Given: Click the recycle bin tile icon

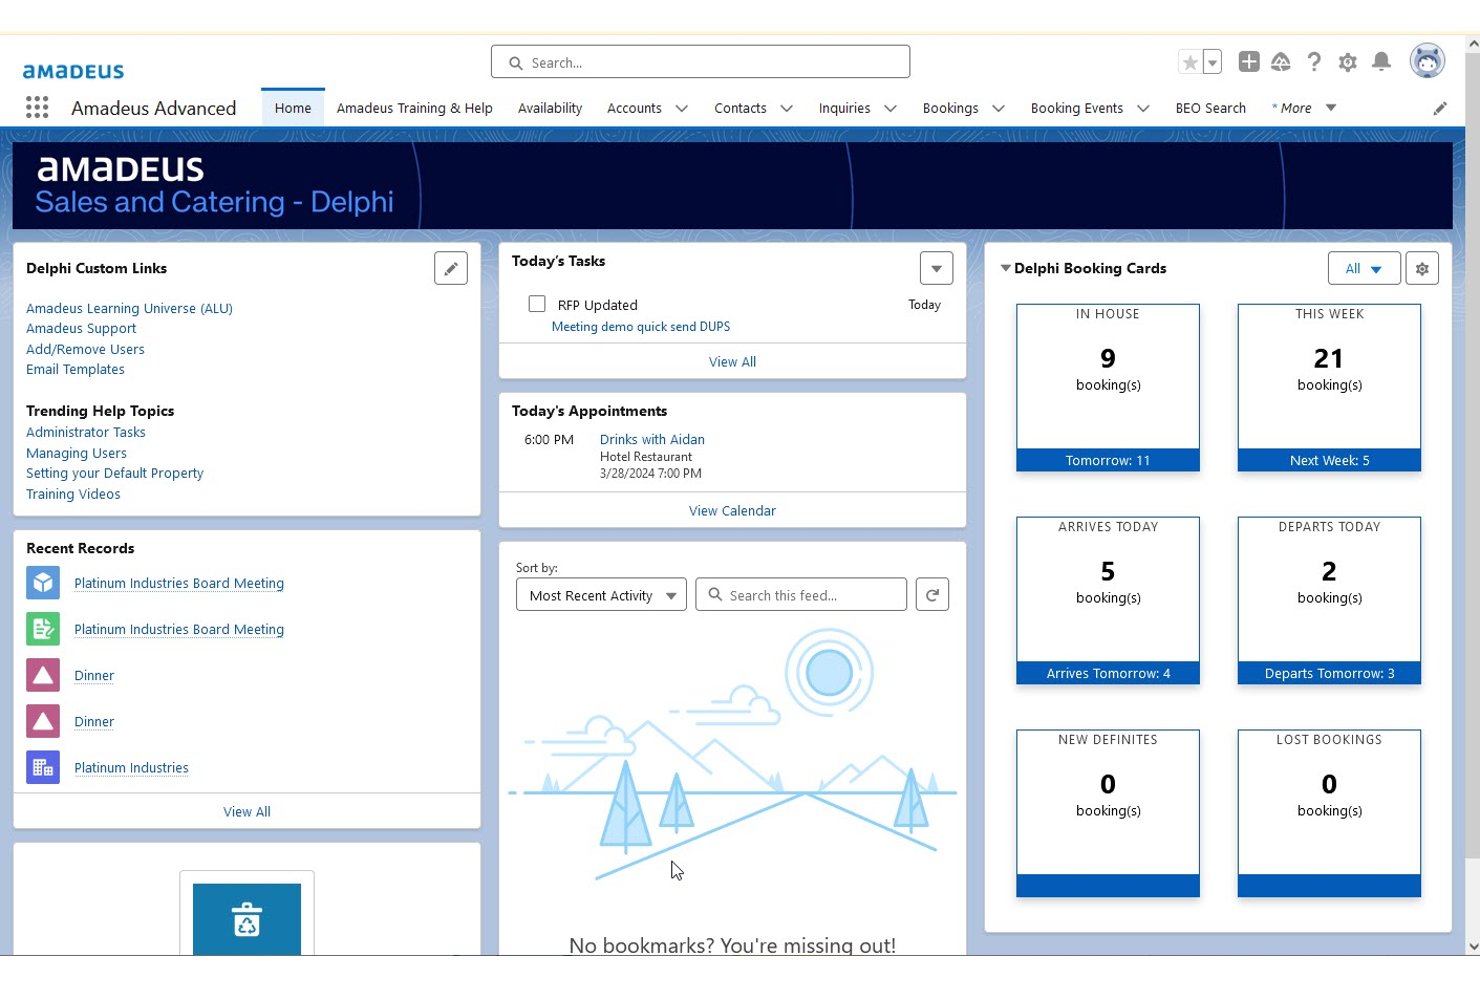Looking at the screenshot, I should [x=247, y=918].
